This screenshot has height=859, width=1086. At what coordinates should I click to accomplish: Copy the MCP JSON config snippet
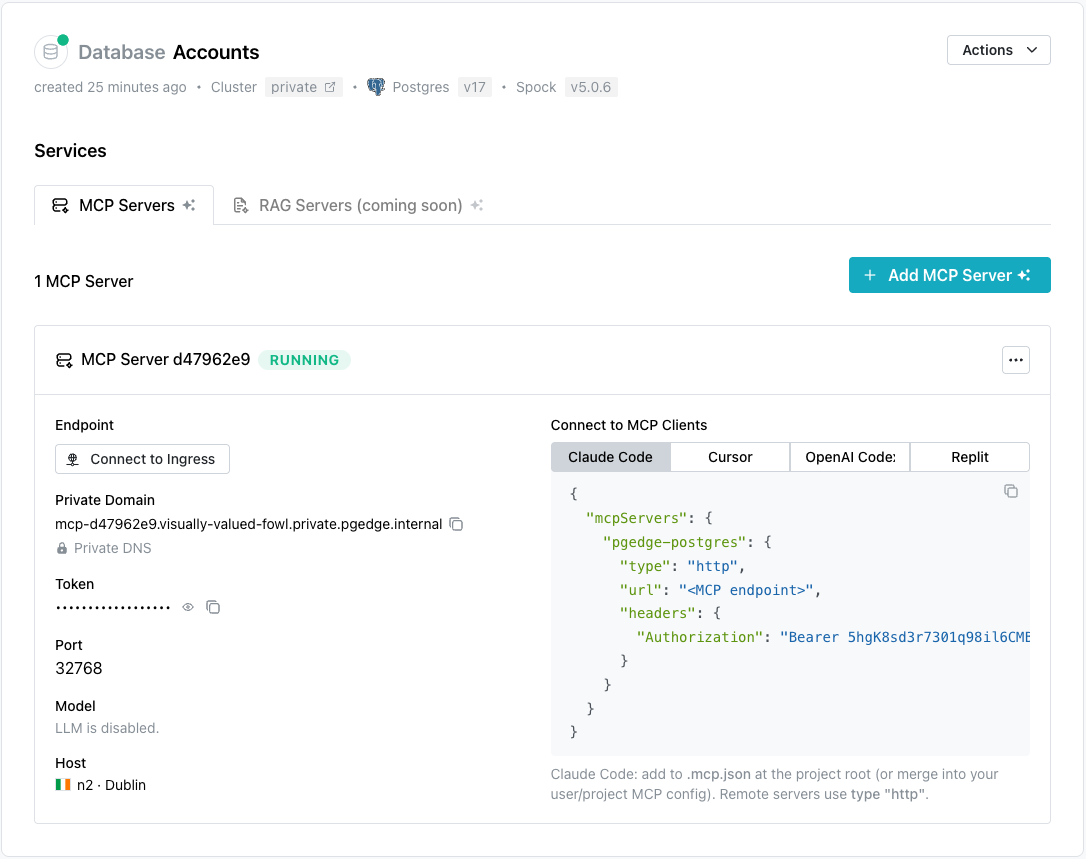(1011, 491)
